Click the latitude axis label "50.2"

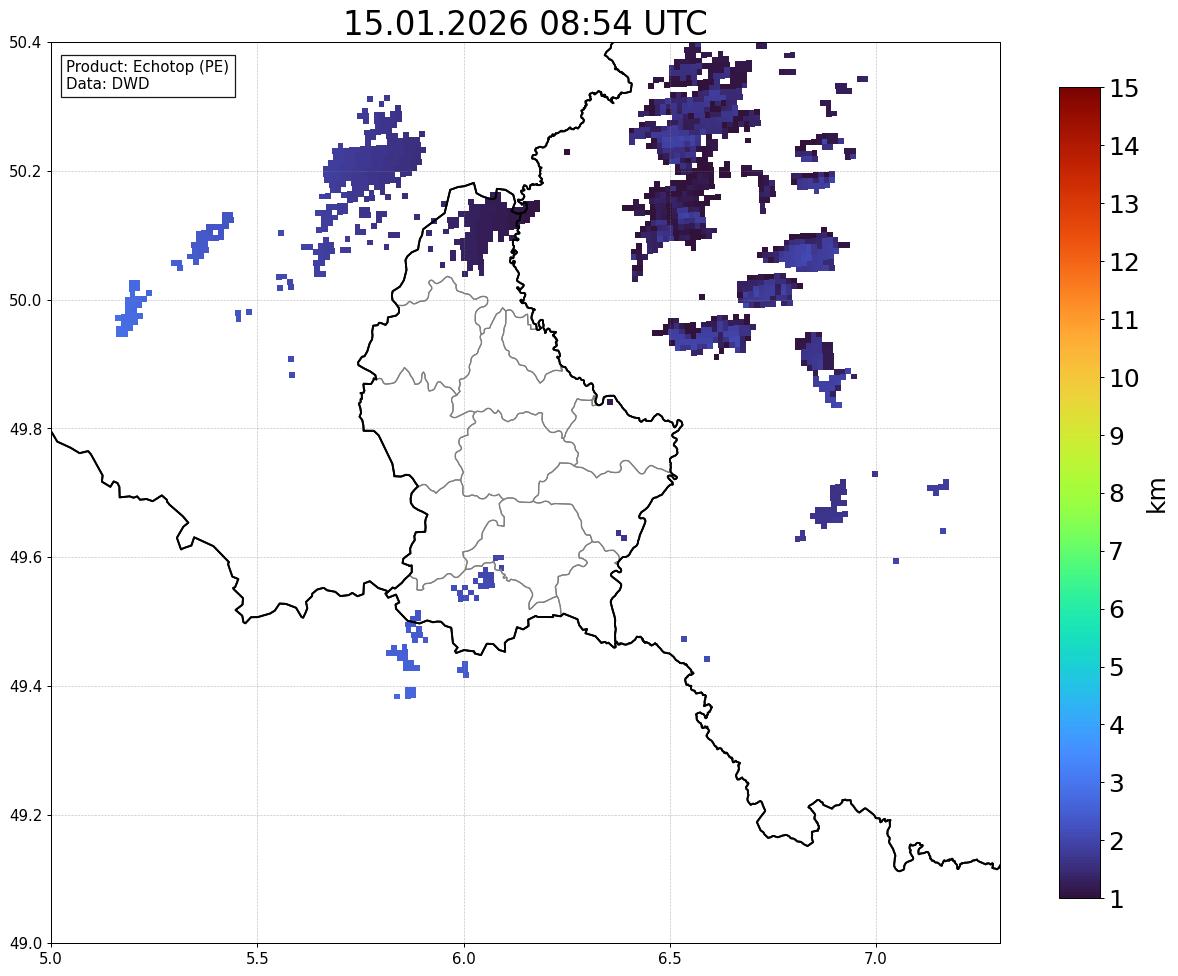(x=26, y=171)
